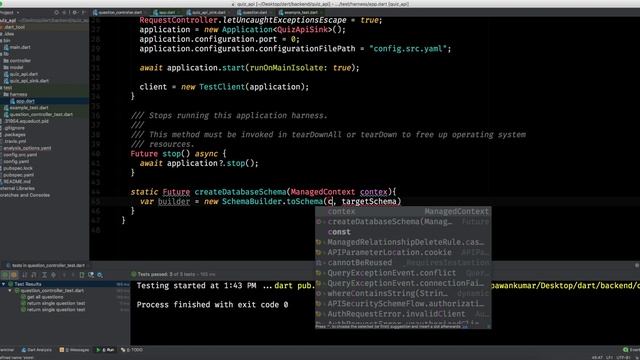This screenshot has height=360, width=640.
Task: Open test runner settings gear icon
Action: [x=100, y=275]
